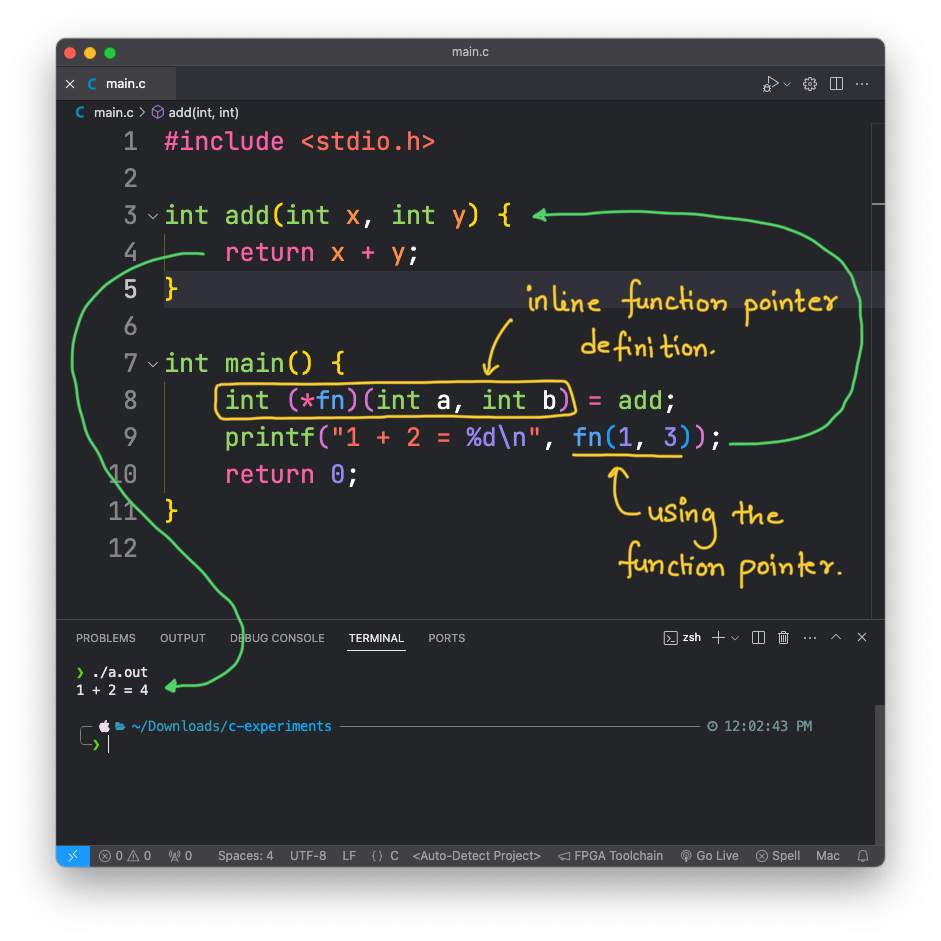Change indentation via Spaces: 4

point(245,856)
